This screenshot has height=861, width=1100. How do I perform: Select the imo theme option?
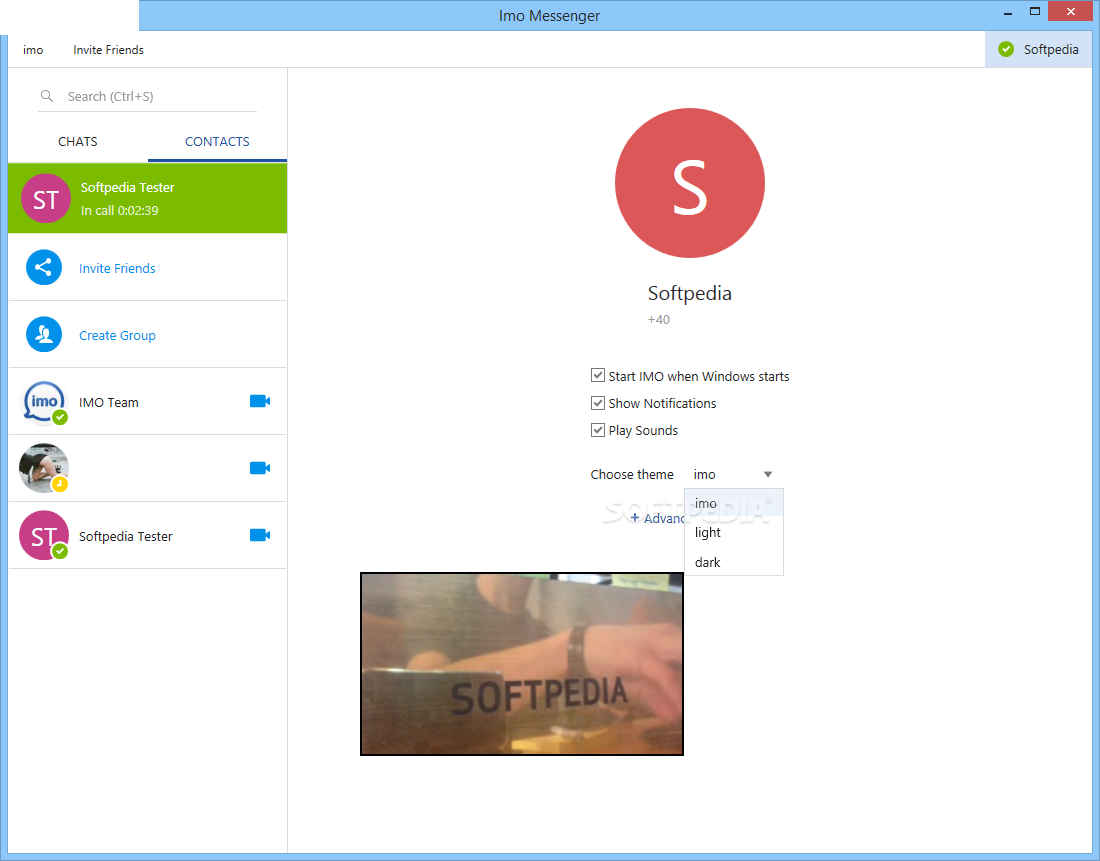point(734,503)
